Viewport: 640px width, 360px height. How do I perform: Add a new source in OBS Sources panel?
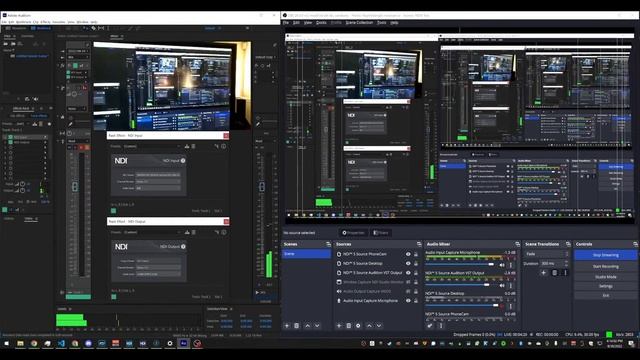click(339, 326)
